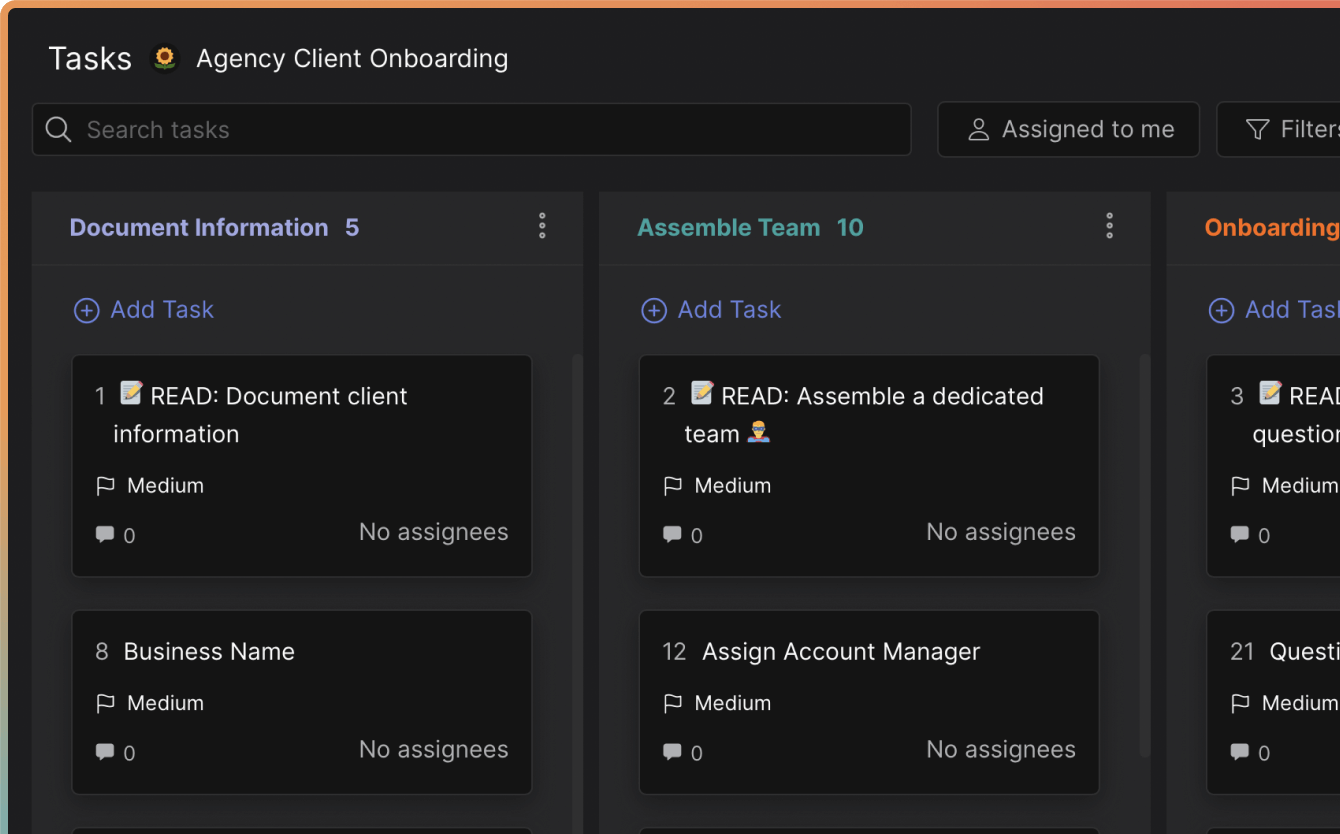This screenshot has height=834, width=1340.
Task: Select the funnel icon on the Filters button
Action: (1256, 129)
